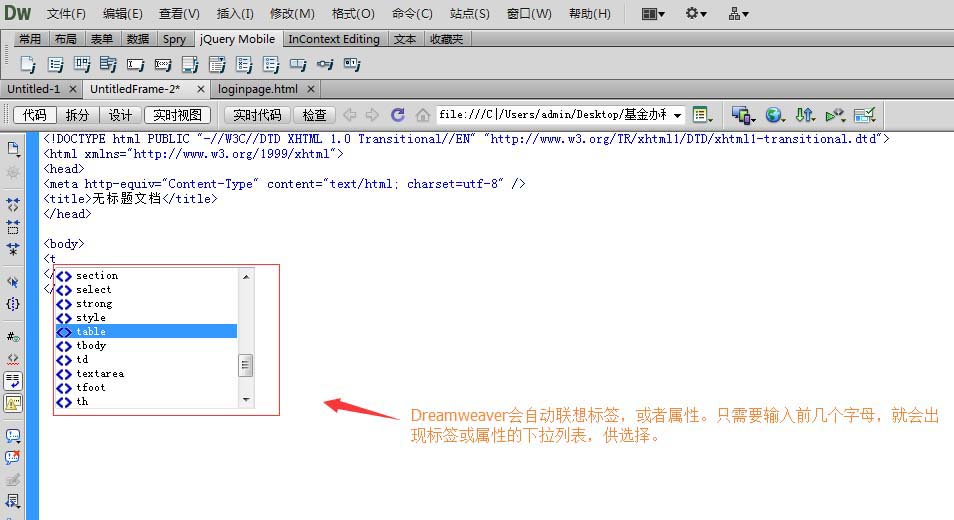The height and width of the screenshot is (520, 954).
Task: Expand the file address dropdown arrow
Action: pyautogui.click(x=677, y=116)
